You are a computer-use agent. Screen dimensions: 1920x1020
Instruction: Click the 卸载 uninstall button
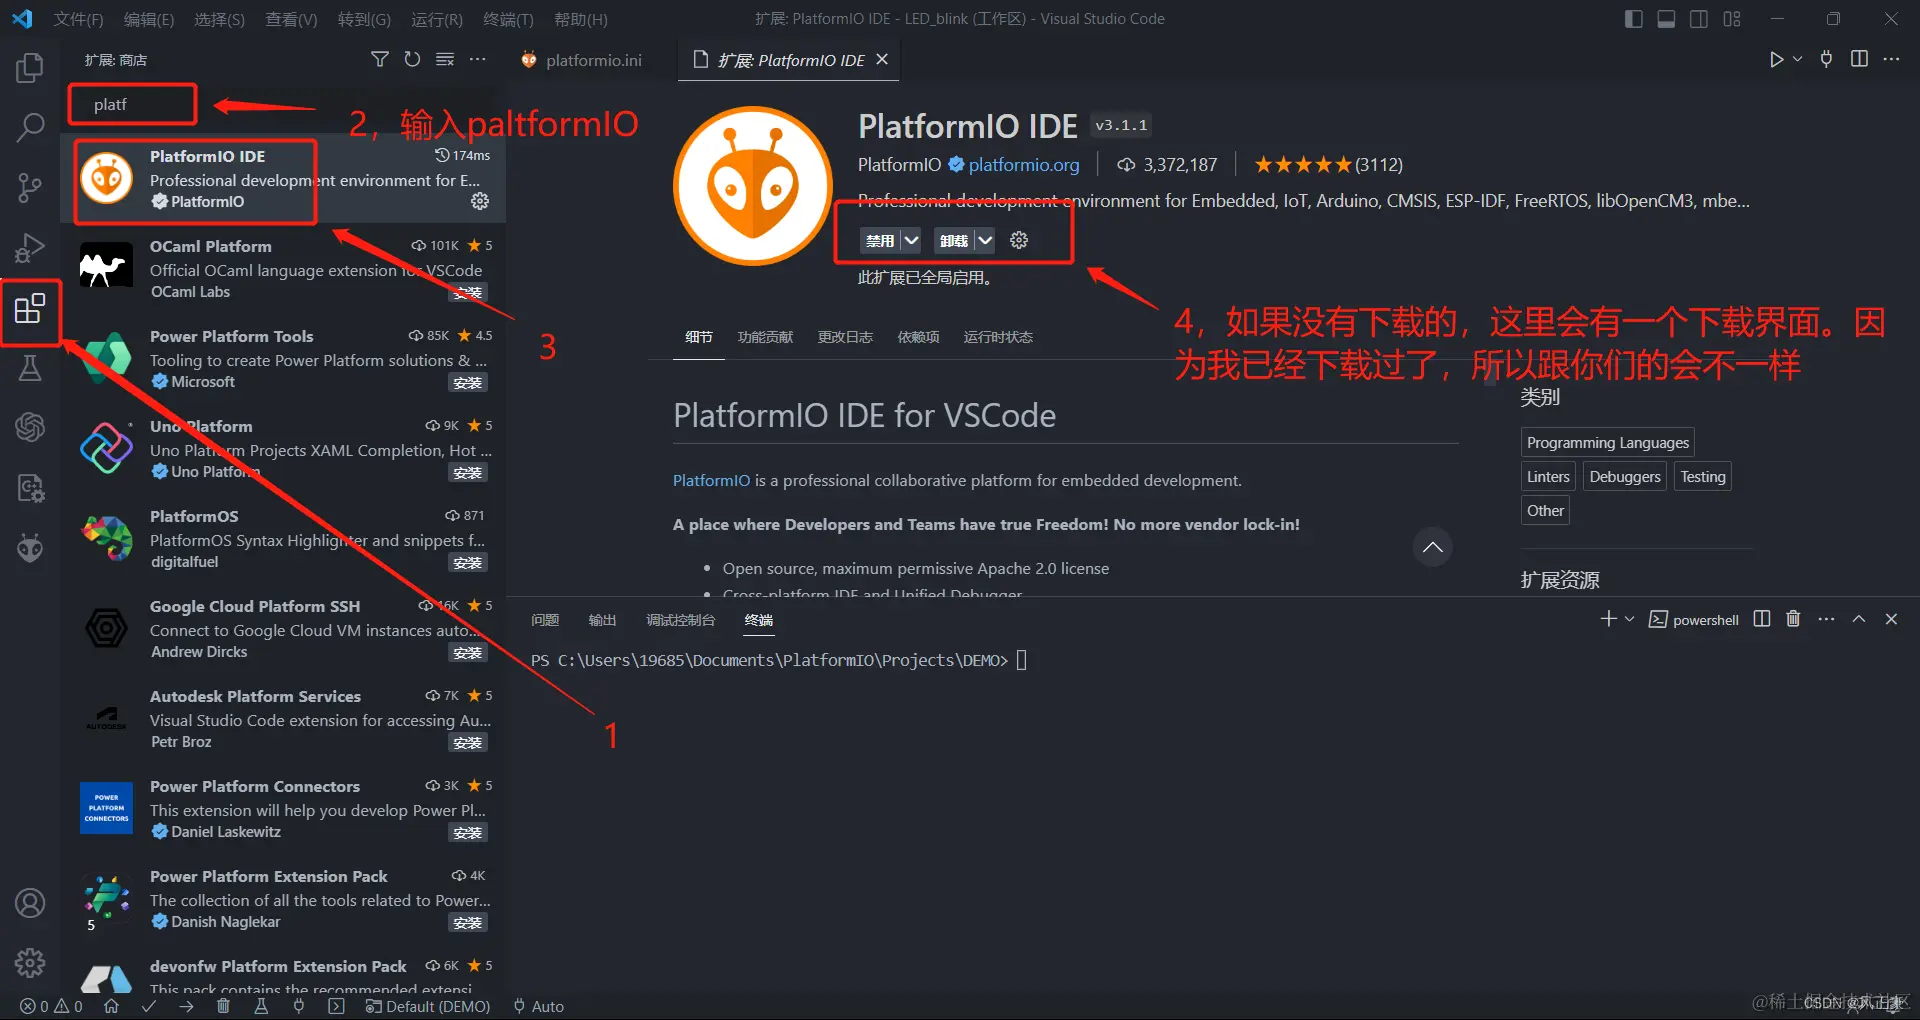click(954, 240)
